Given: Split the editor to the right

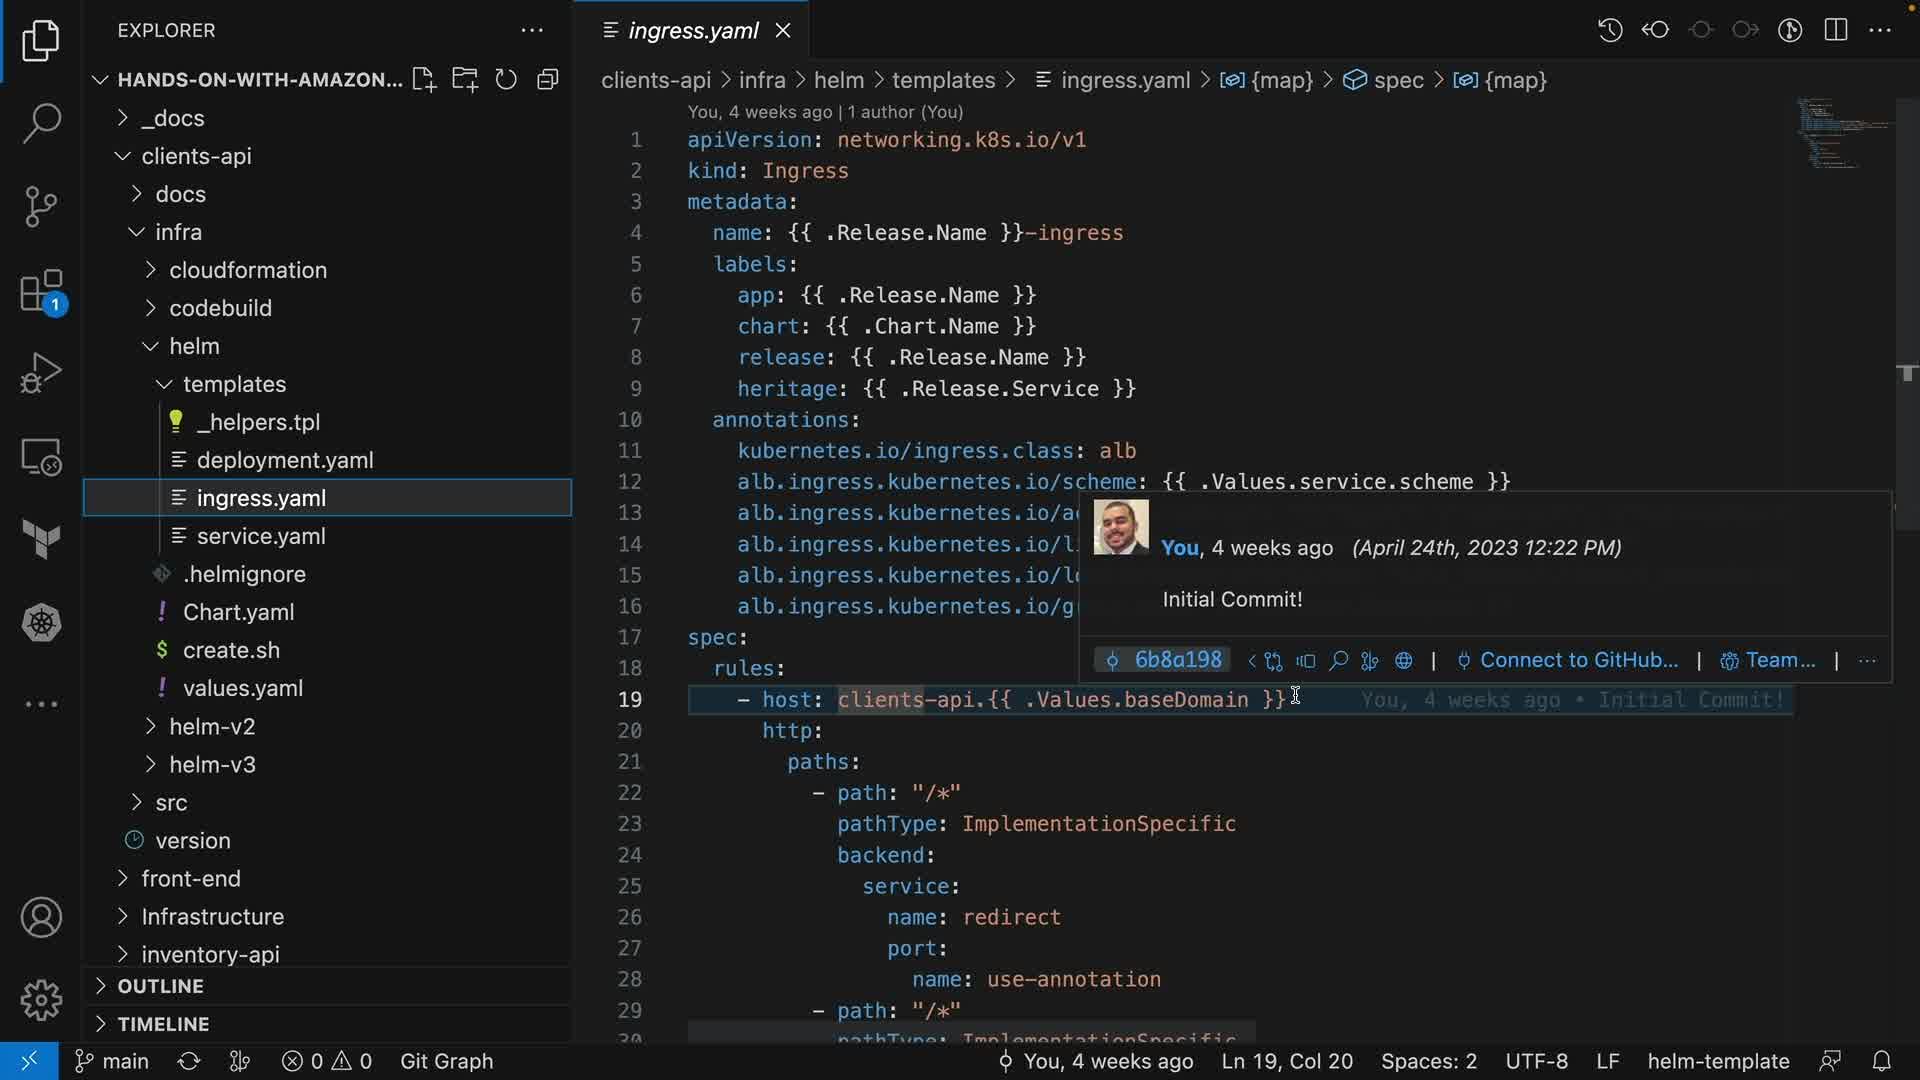Looking at the screenshot, I should tap(1835, 30).
